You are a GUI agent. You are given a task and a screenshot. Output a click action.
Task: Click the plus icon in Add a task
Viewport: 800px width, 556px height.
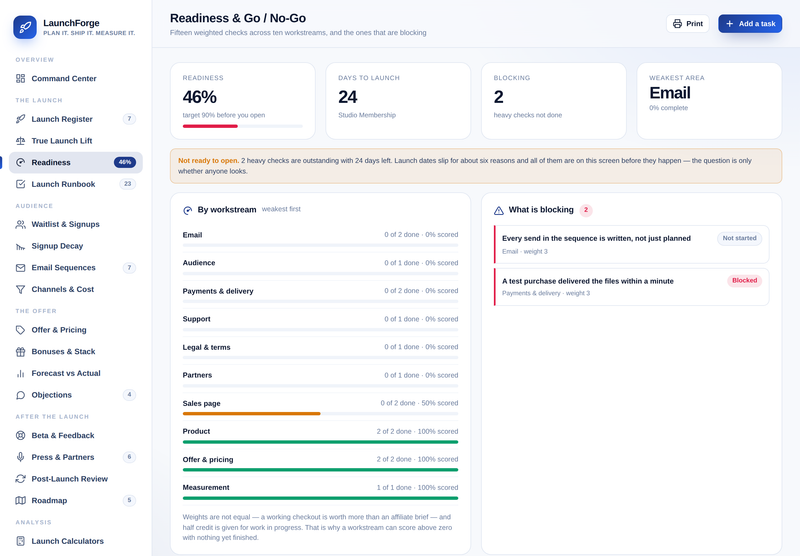pyautogui.click(x=730, y=23)
